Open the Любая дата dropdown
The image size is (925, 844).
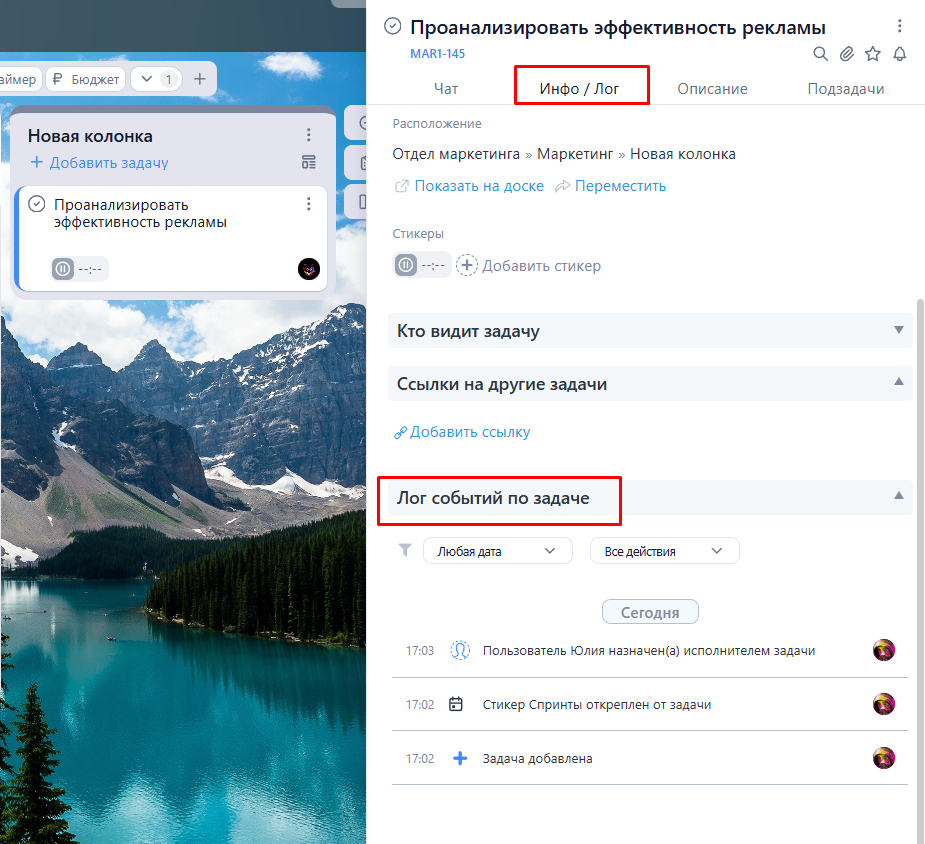pos(497,551)
